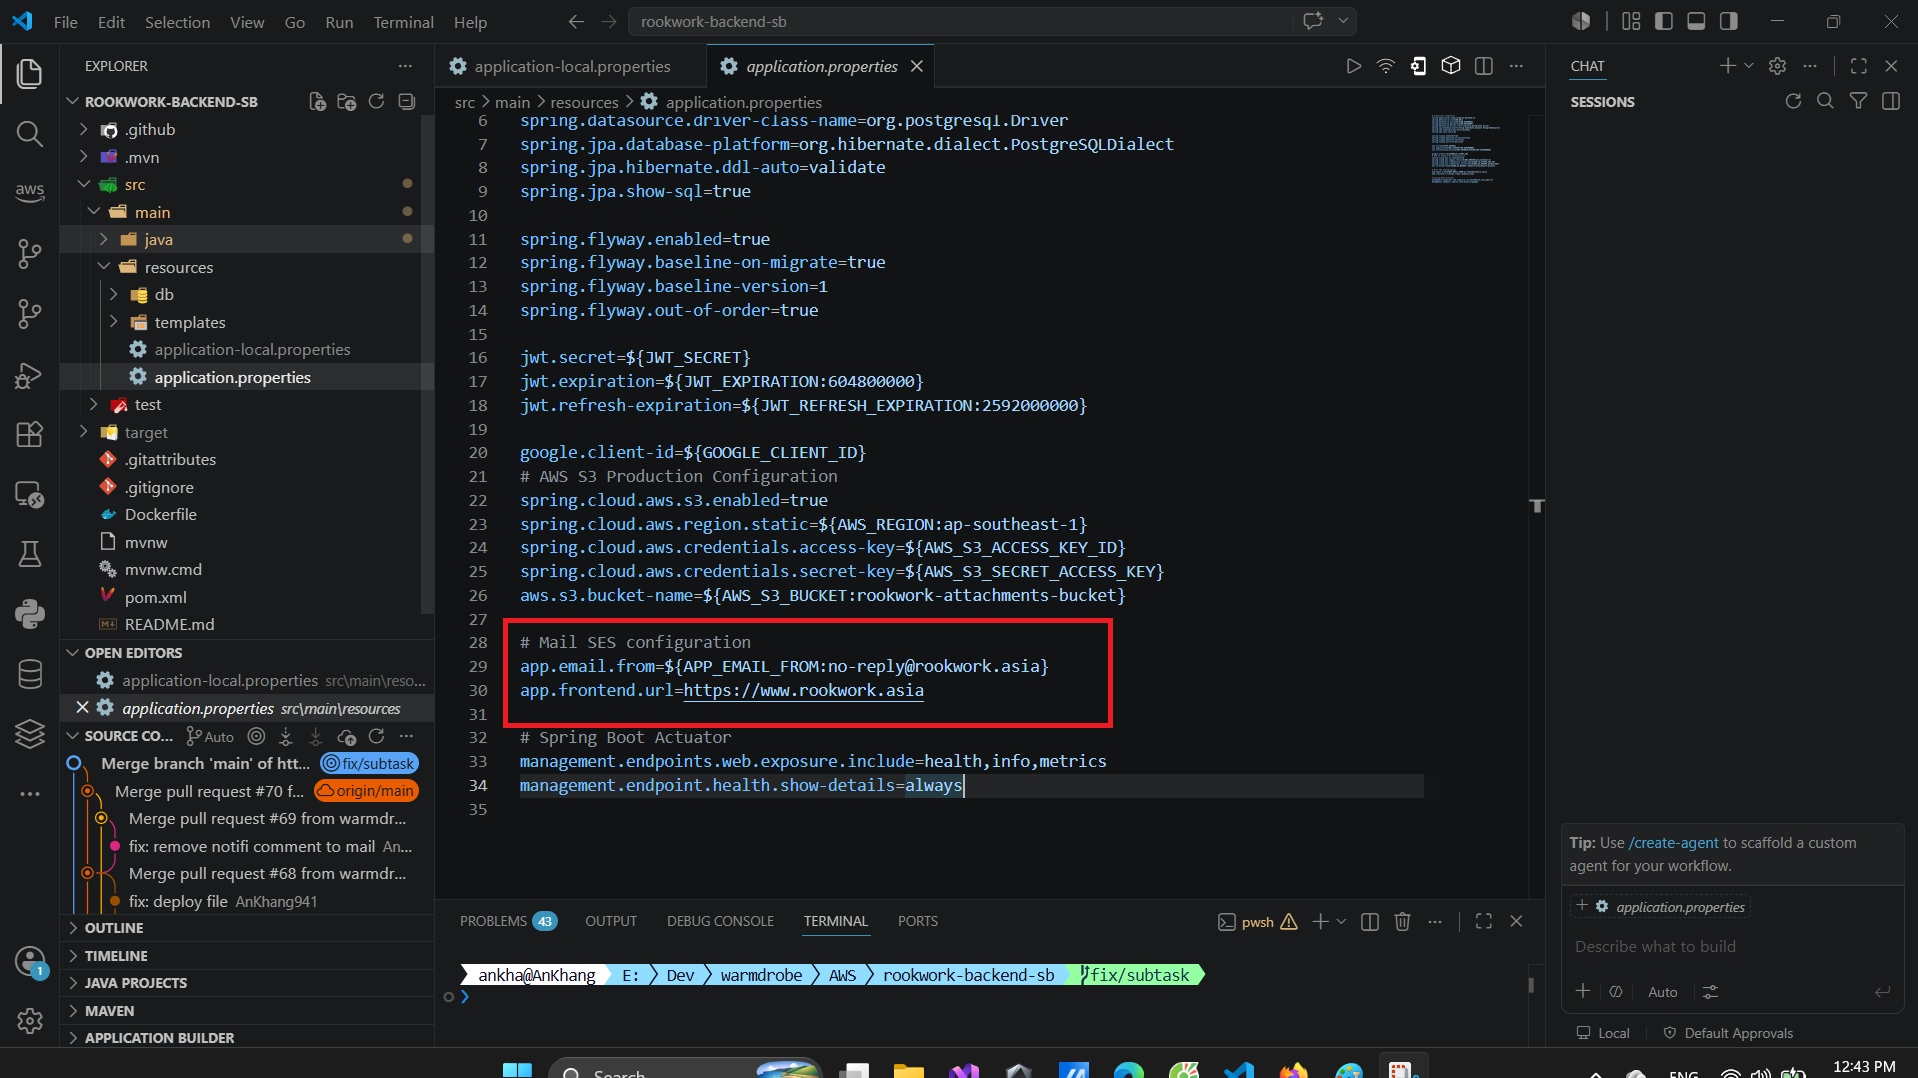
Task: Click New File in Explorer header
Action: 317,101
